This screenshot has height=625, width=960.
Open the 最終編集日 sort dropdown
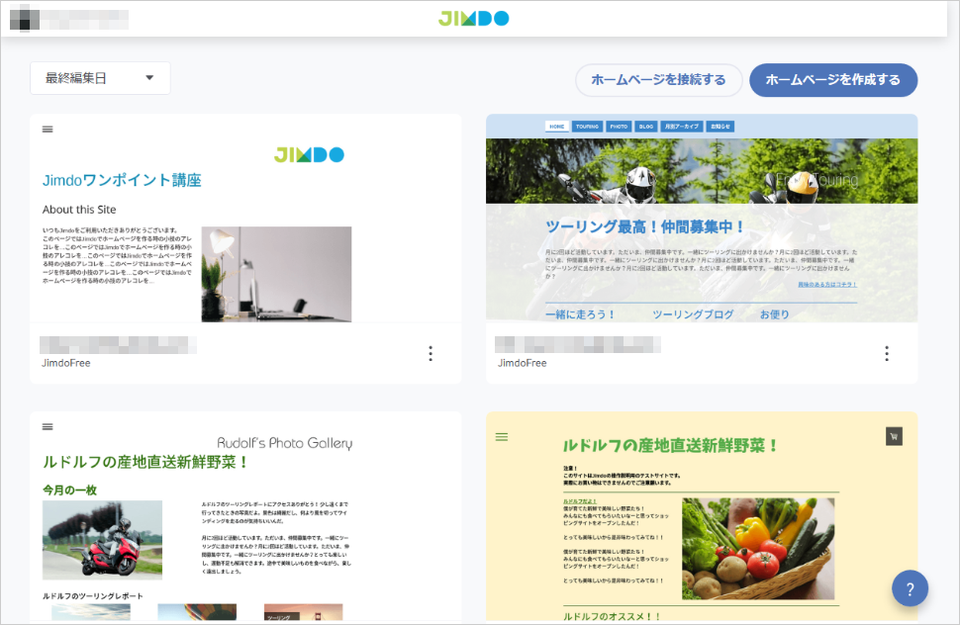tap(100, 78)
